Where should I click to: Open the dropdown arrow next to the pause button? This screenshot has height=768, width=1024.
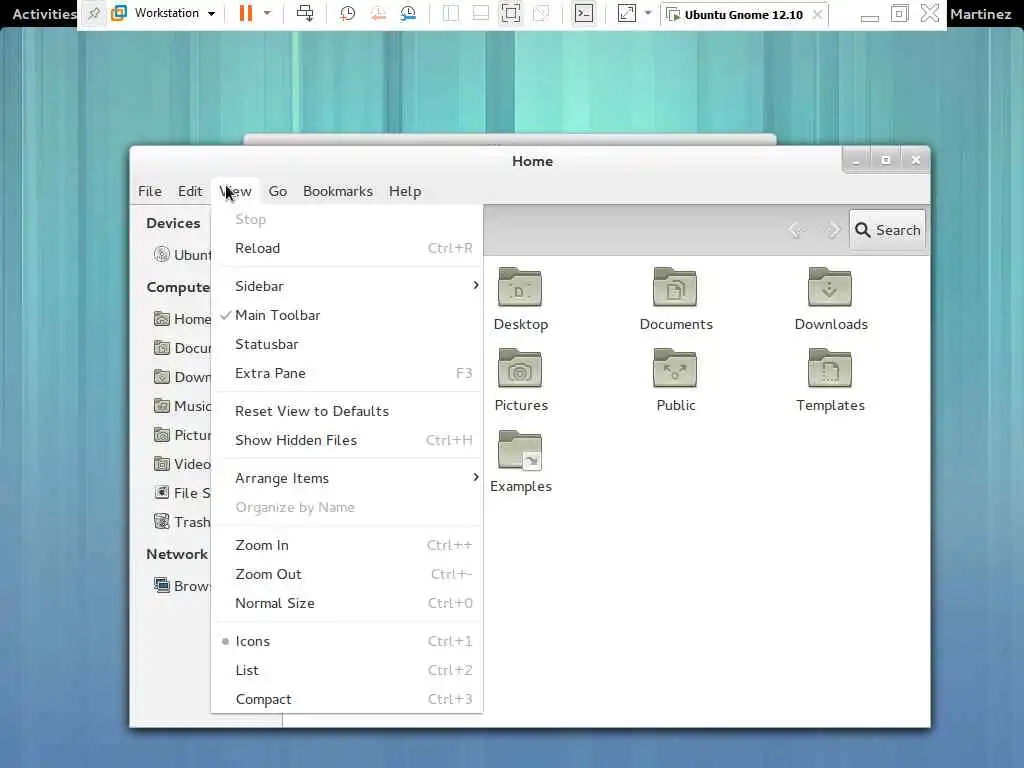267,13
